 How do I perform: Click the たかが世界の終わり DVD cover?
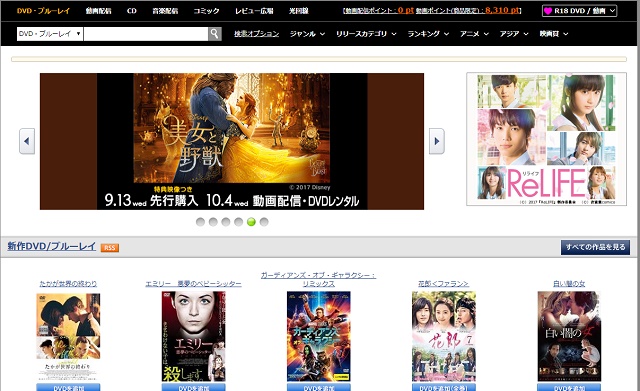(68, 337)
